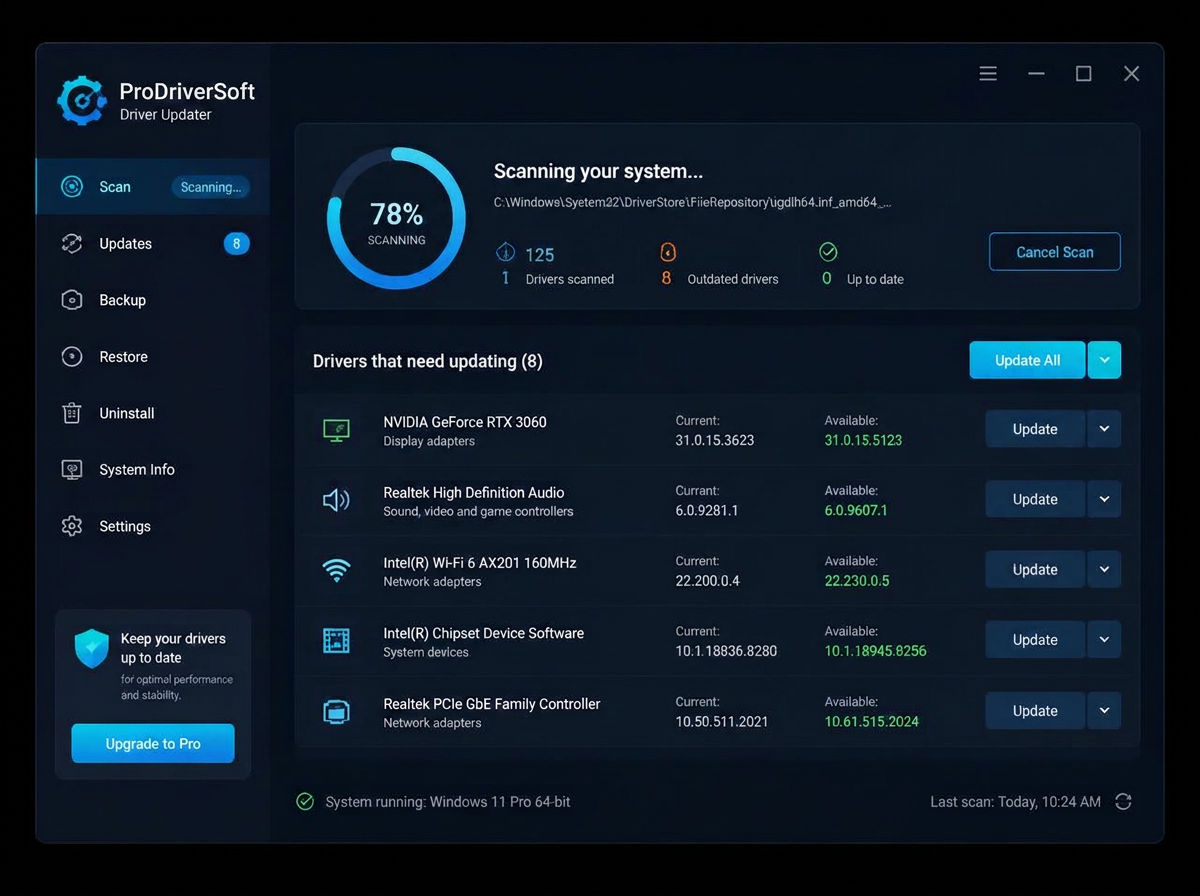
Task: Click the green up-to-date checkmark icon
Action: [828, 252]
